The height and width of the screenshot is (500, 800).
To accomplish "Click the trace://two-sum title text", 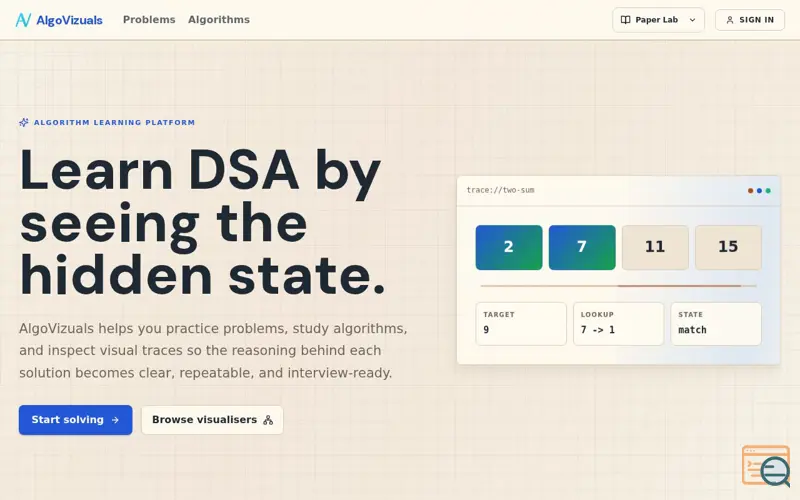I will pyautogui.click(x=500, y=190).
